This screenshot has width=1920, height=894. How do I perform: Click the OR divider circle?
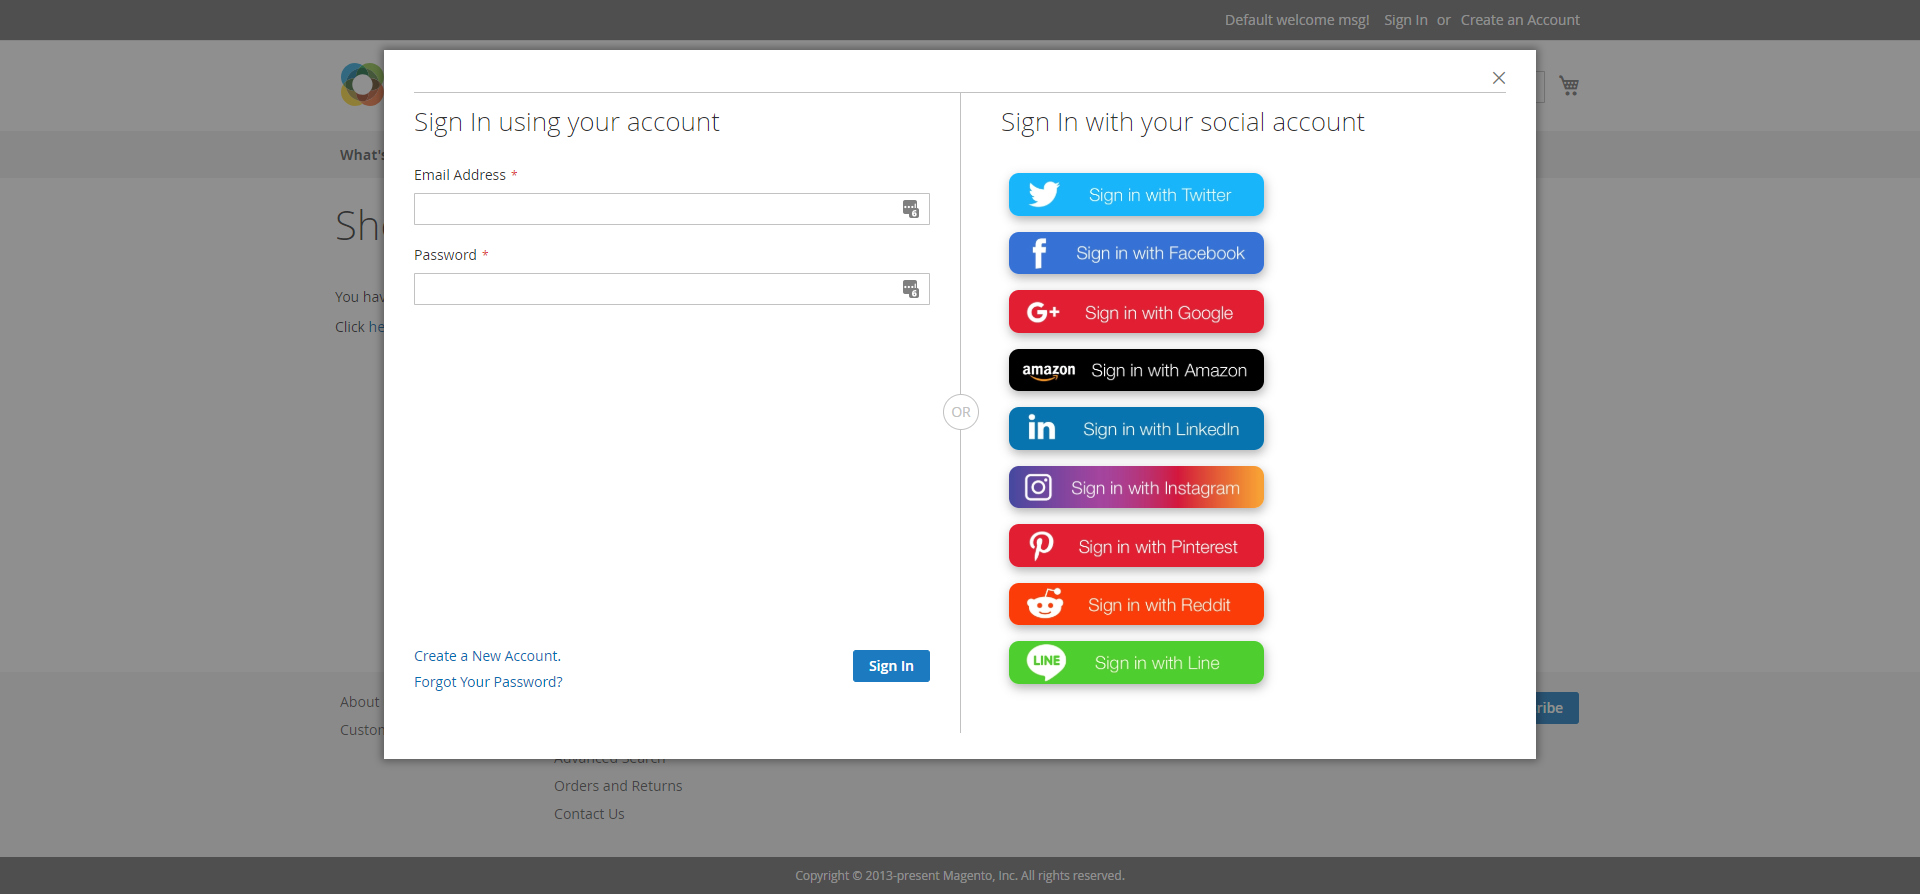click(961, 412)
